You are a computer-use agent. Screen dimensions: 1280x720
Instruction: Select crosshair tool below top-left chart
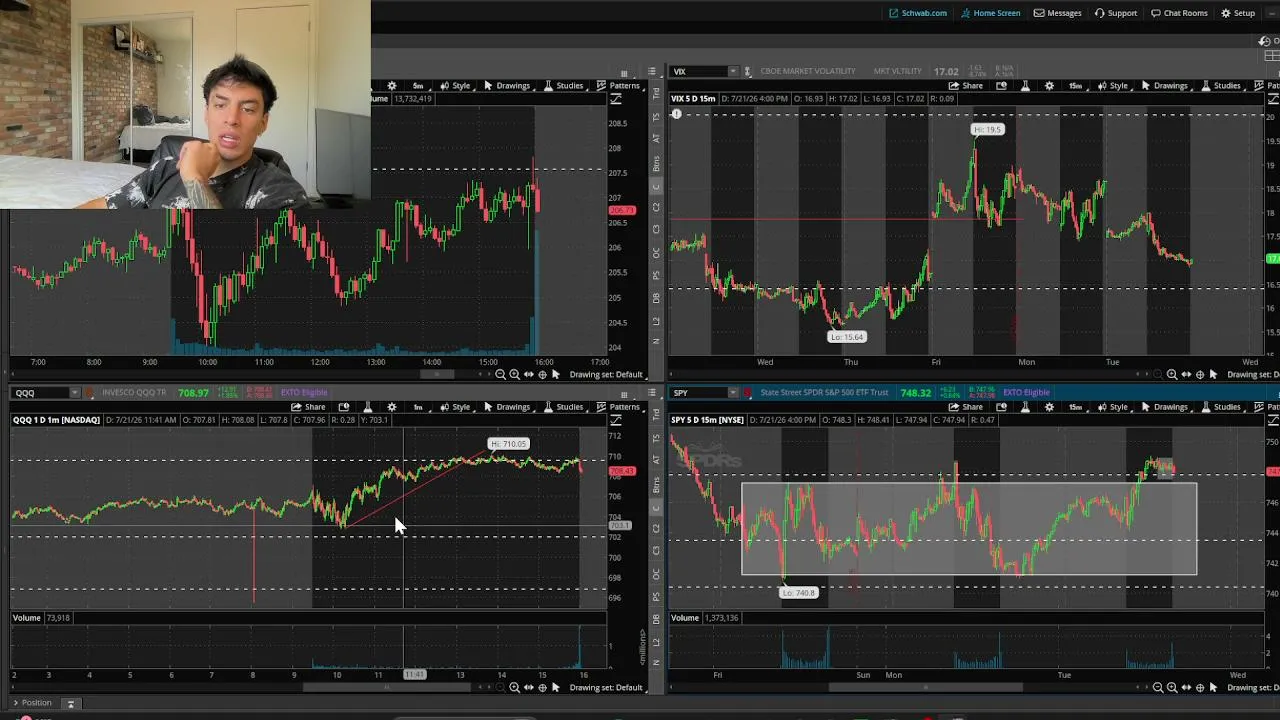(x=542, y=374)
